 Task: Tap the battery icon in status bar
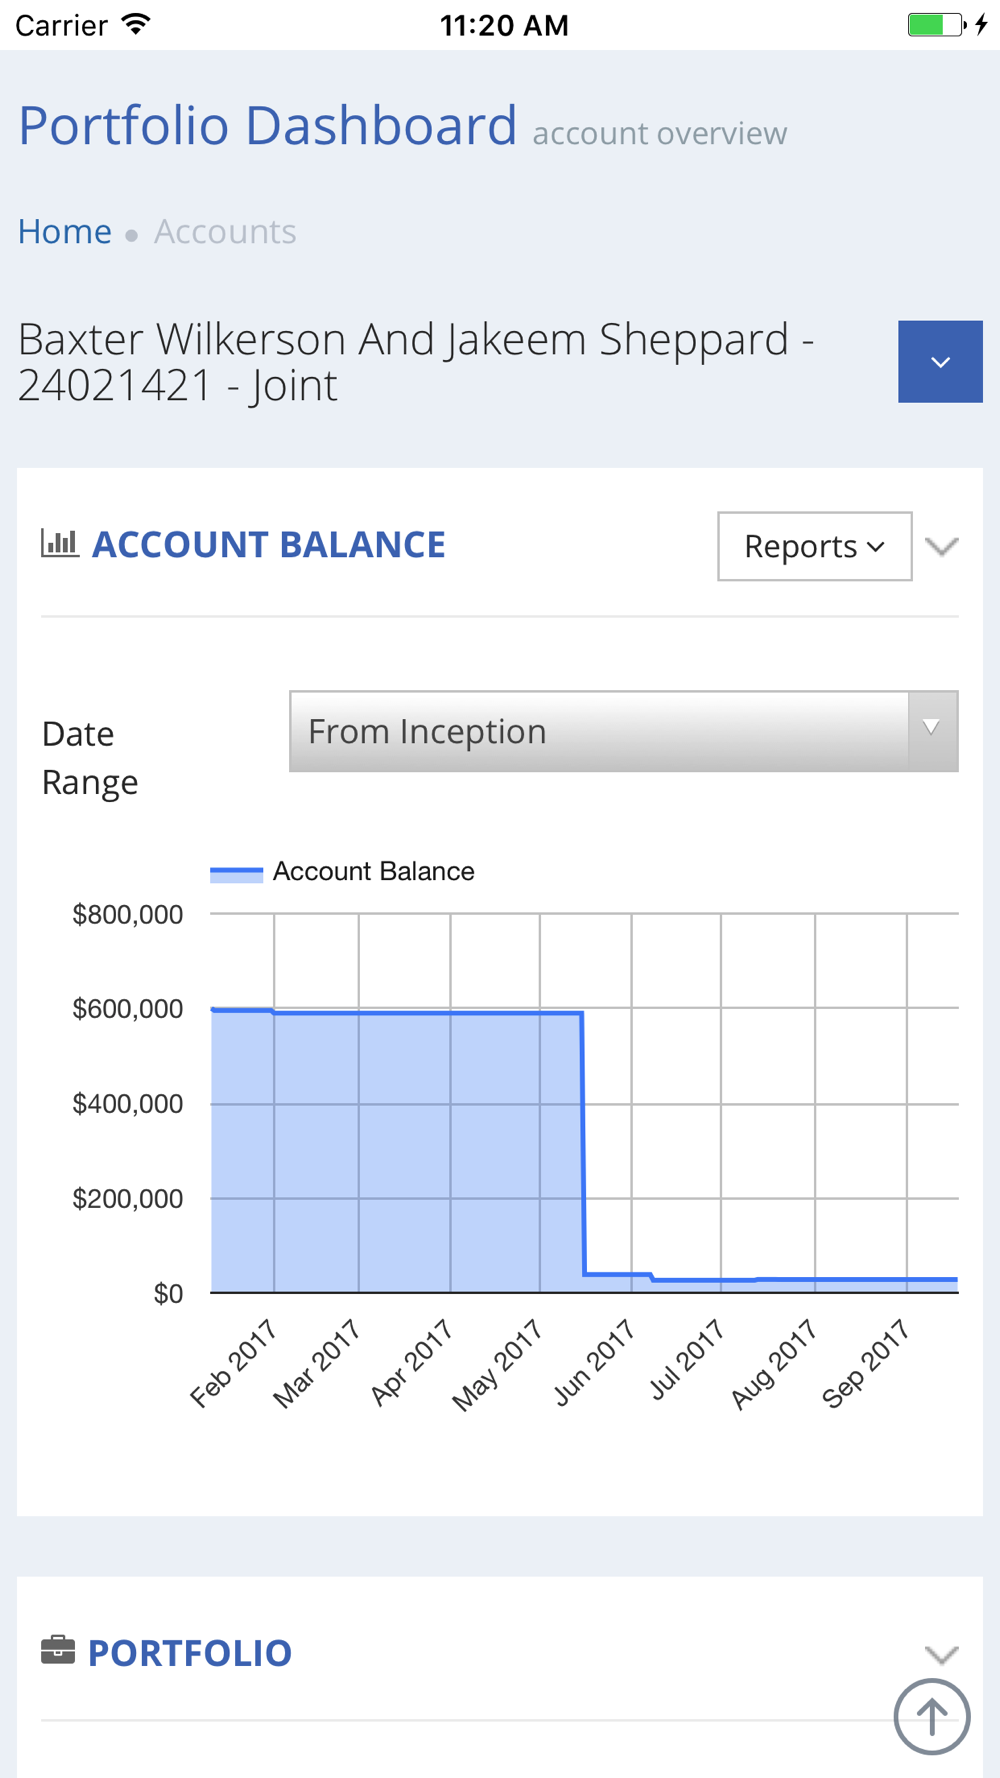[x=936, y=24]
